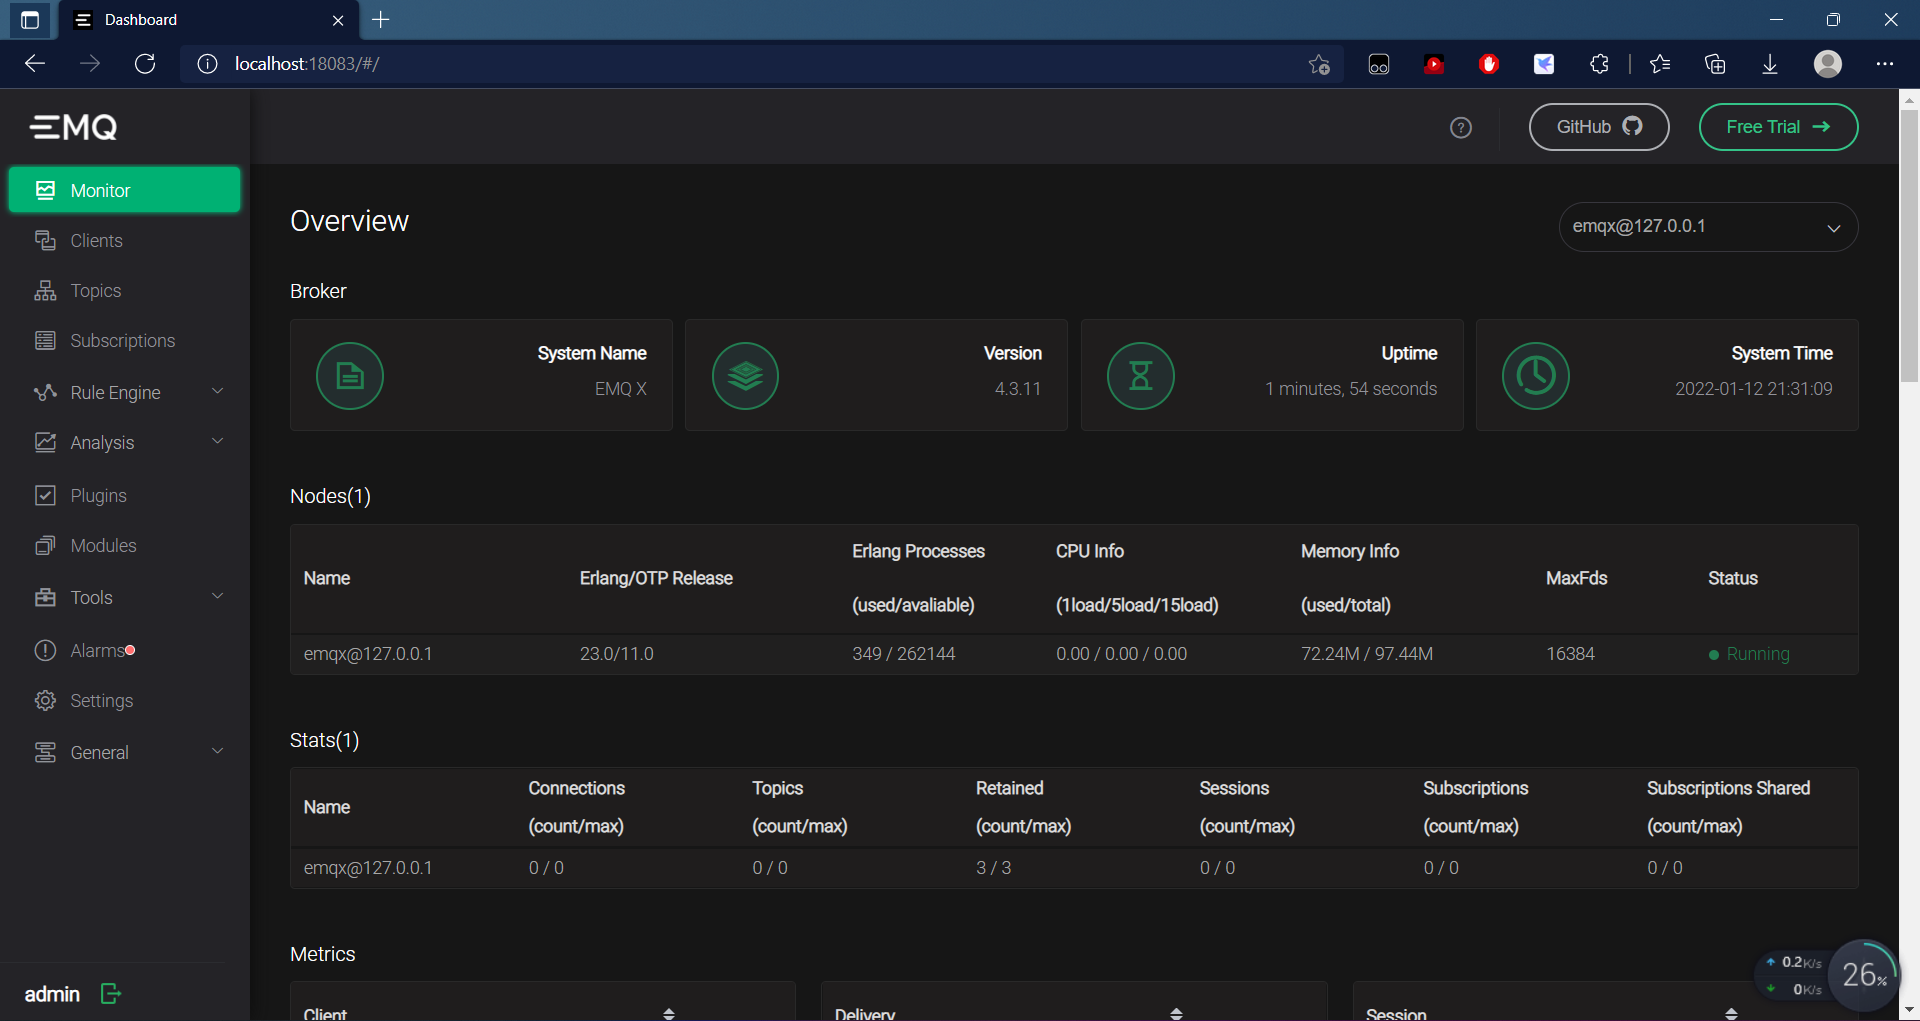Screen dimensions: 1920x1021
Task: Click emqx@127.0.0.1 in the Nodes table
Action: (368, 654)
